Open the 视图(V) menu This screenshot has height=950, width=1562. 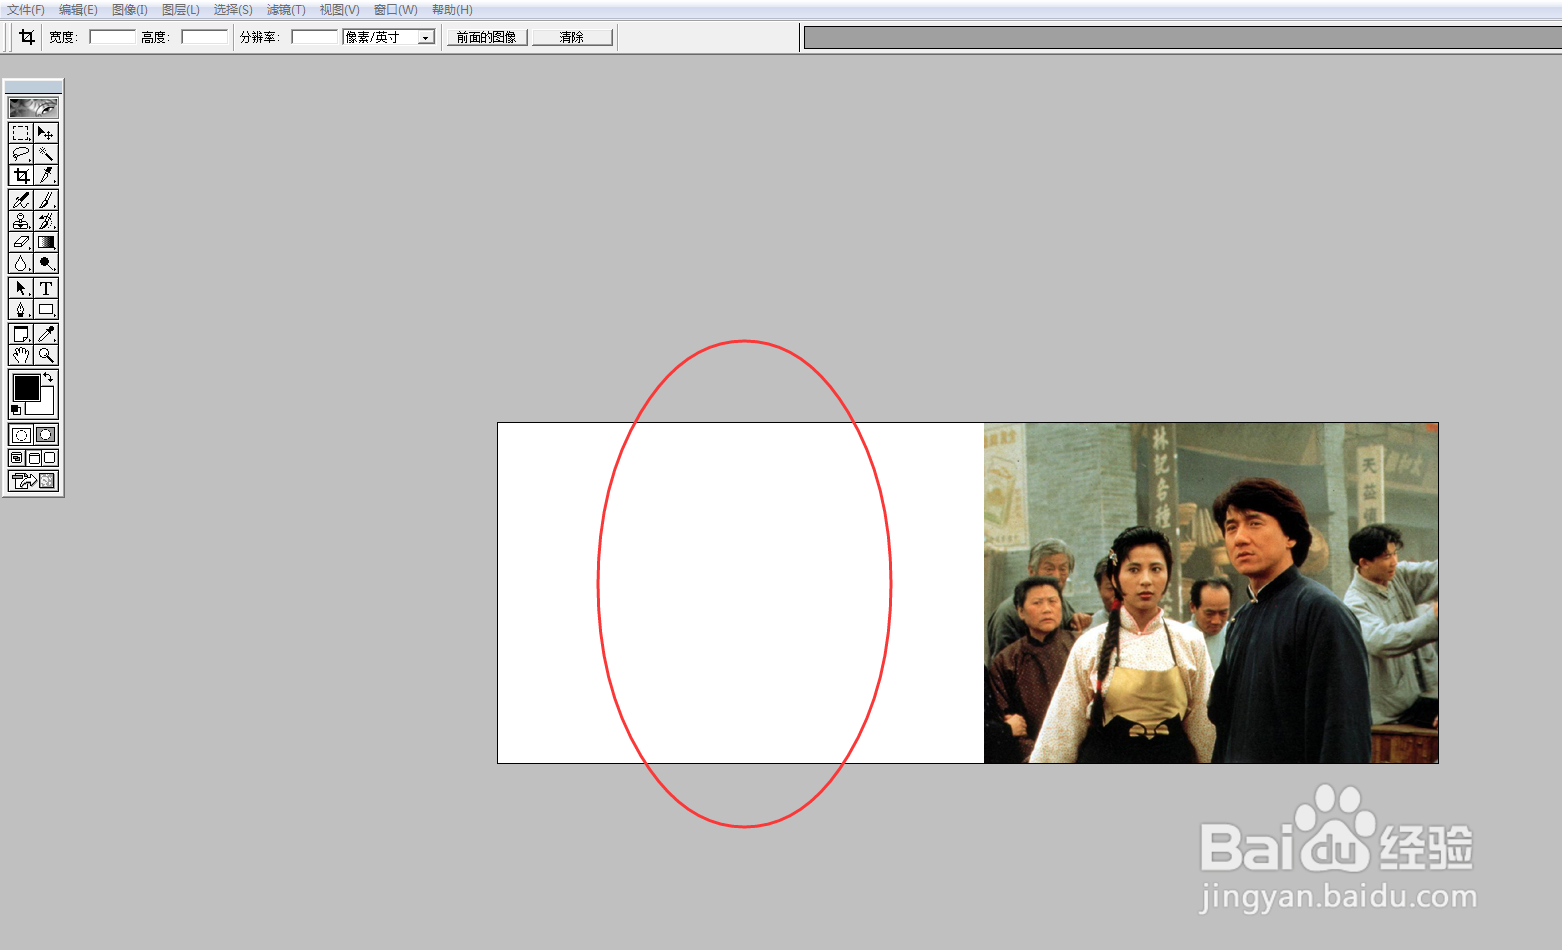click(339, 10)
